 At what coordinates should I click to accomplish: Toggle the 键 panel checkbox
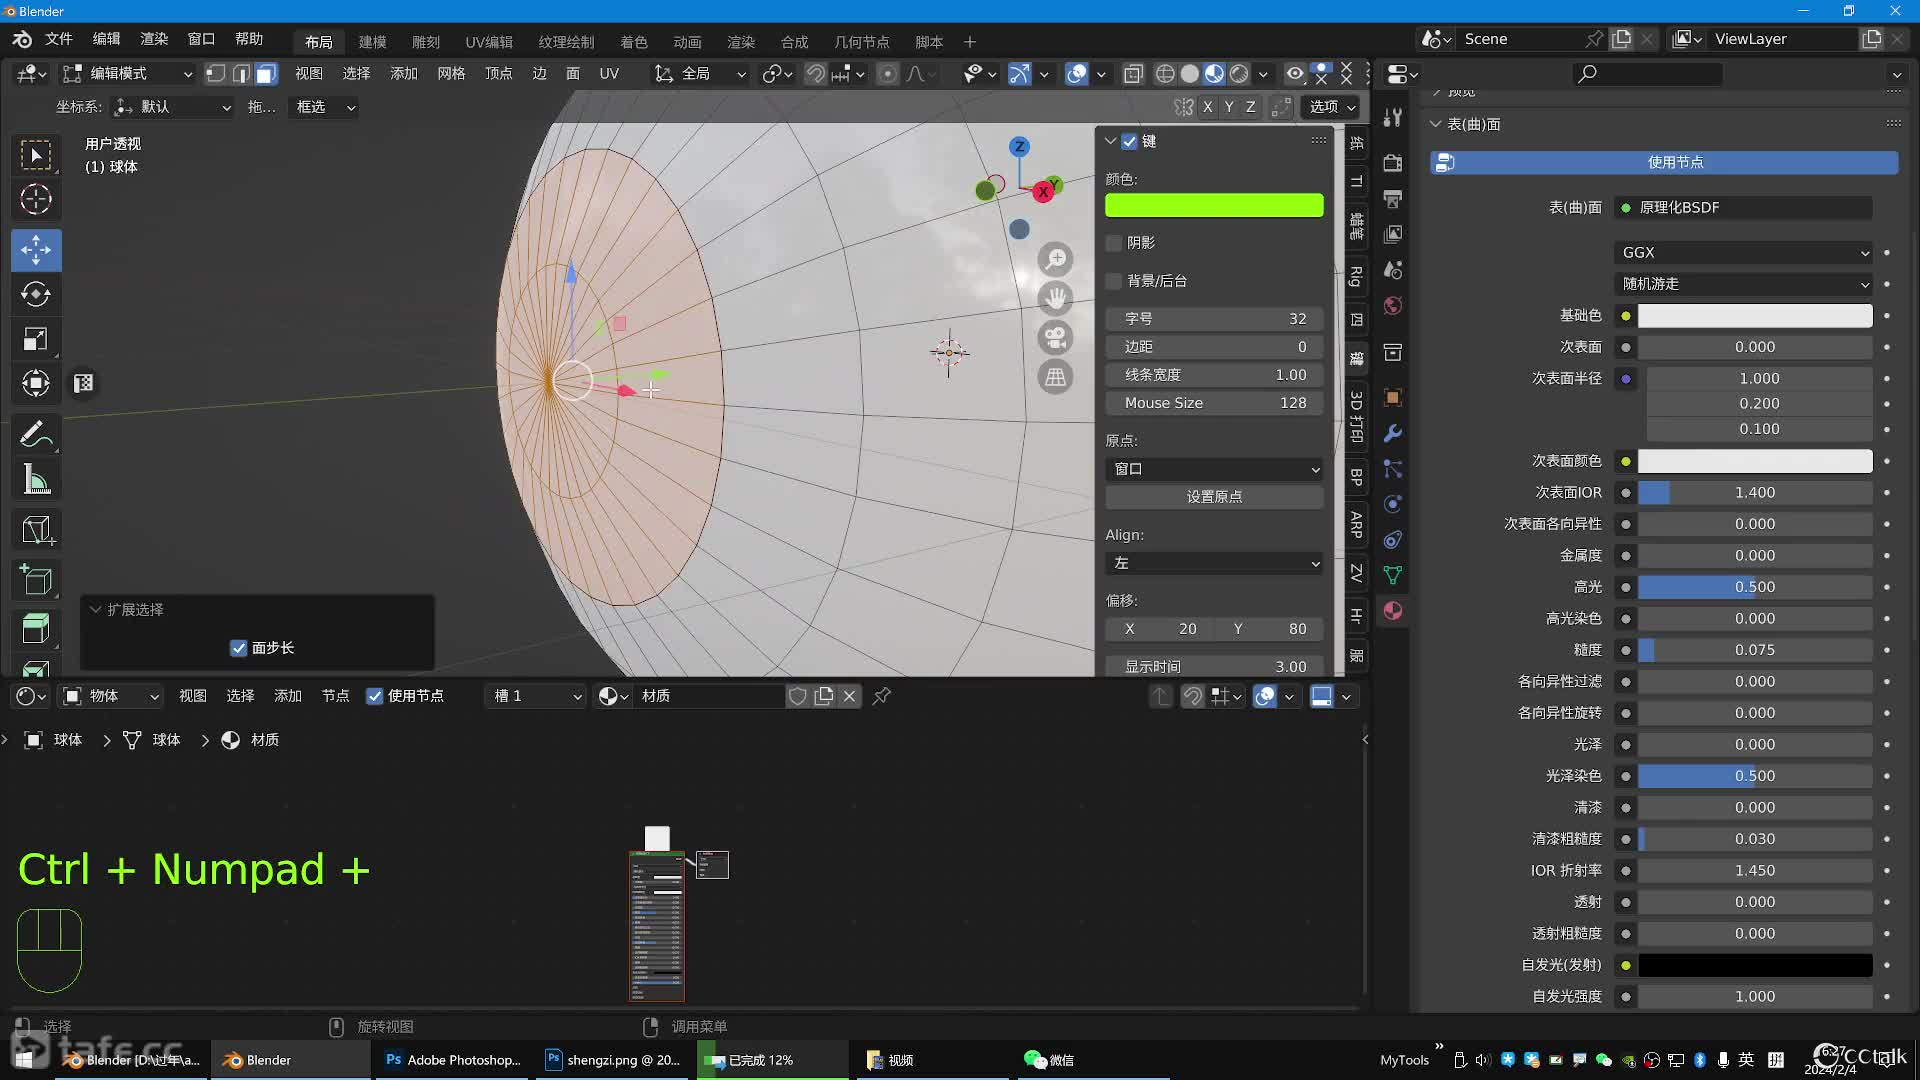[x=1129, y=141]
